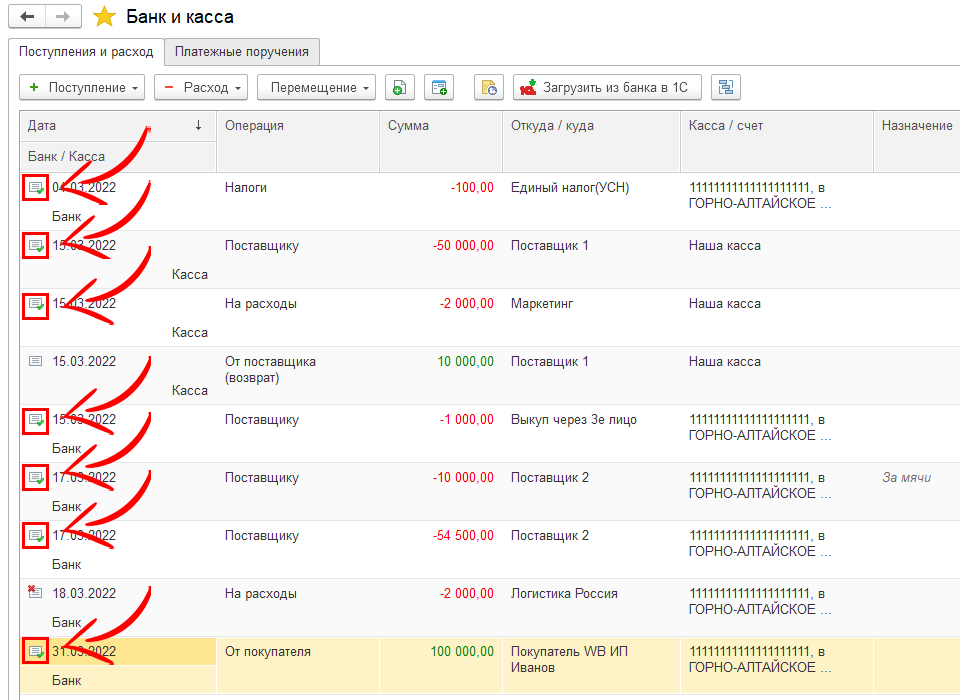Click the create-based-on icon in the toolbar
The height and width of the screenshot is (700, 960).
[x=439, y=88]
